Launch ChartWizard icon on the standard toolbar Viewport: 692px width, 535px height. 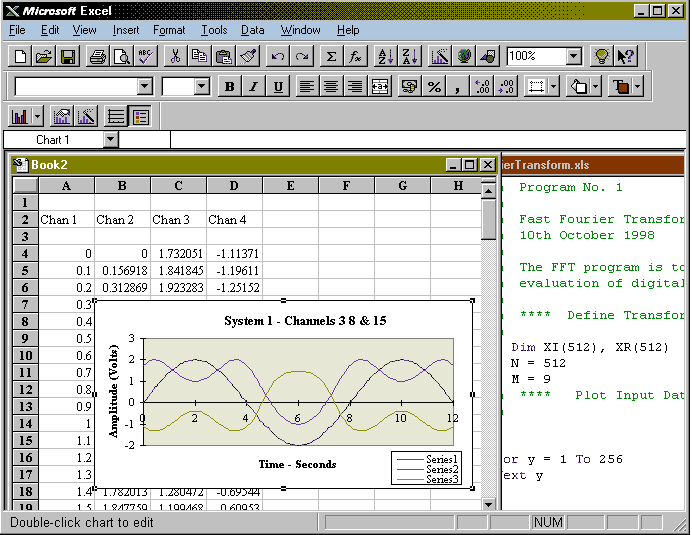440,57
